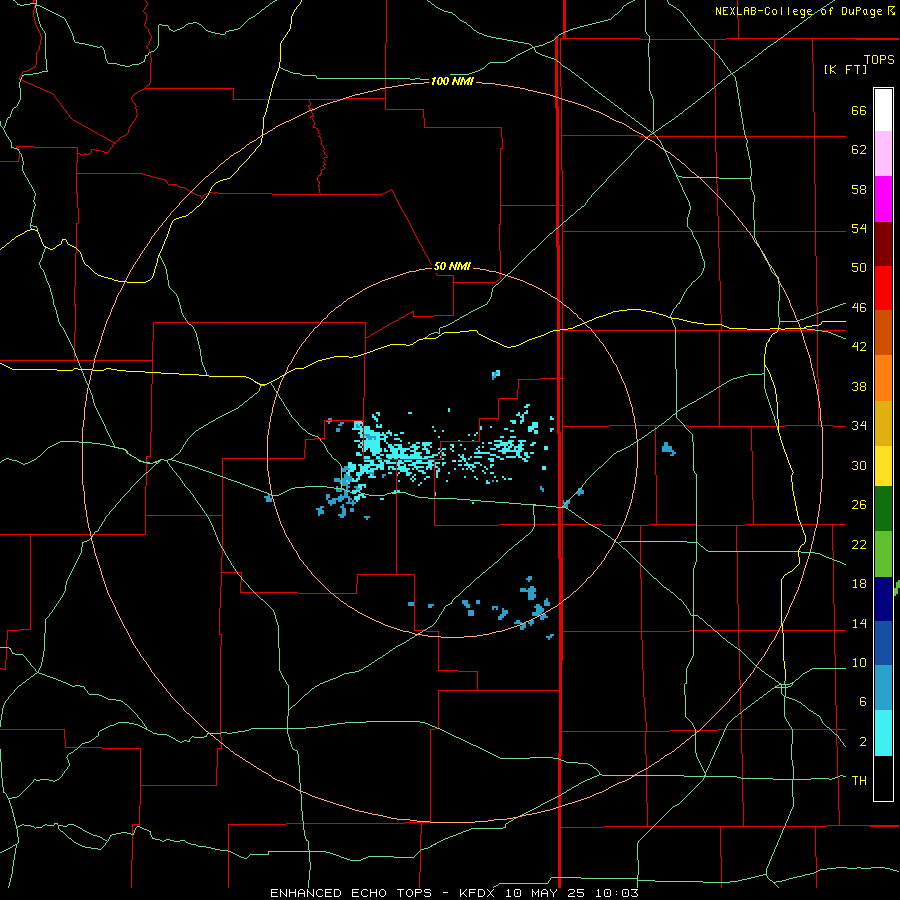Viewport: 900px width, 900px height.
Task: Click the [K FT] units label
Action: [845, 69]
